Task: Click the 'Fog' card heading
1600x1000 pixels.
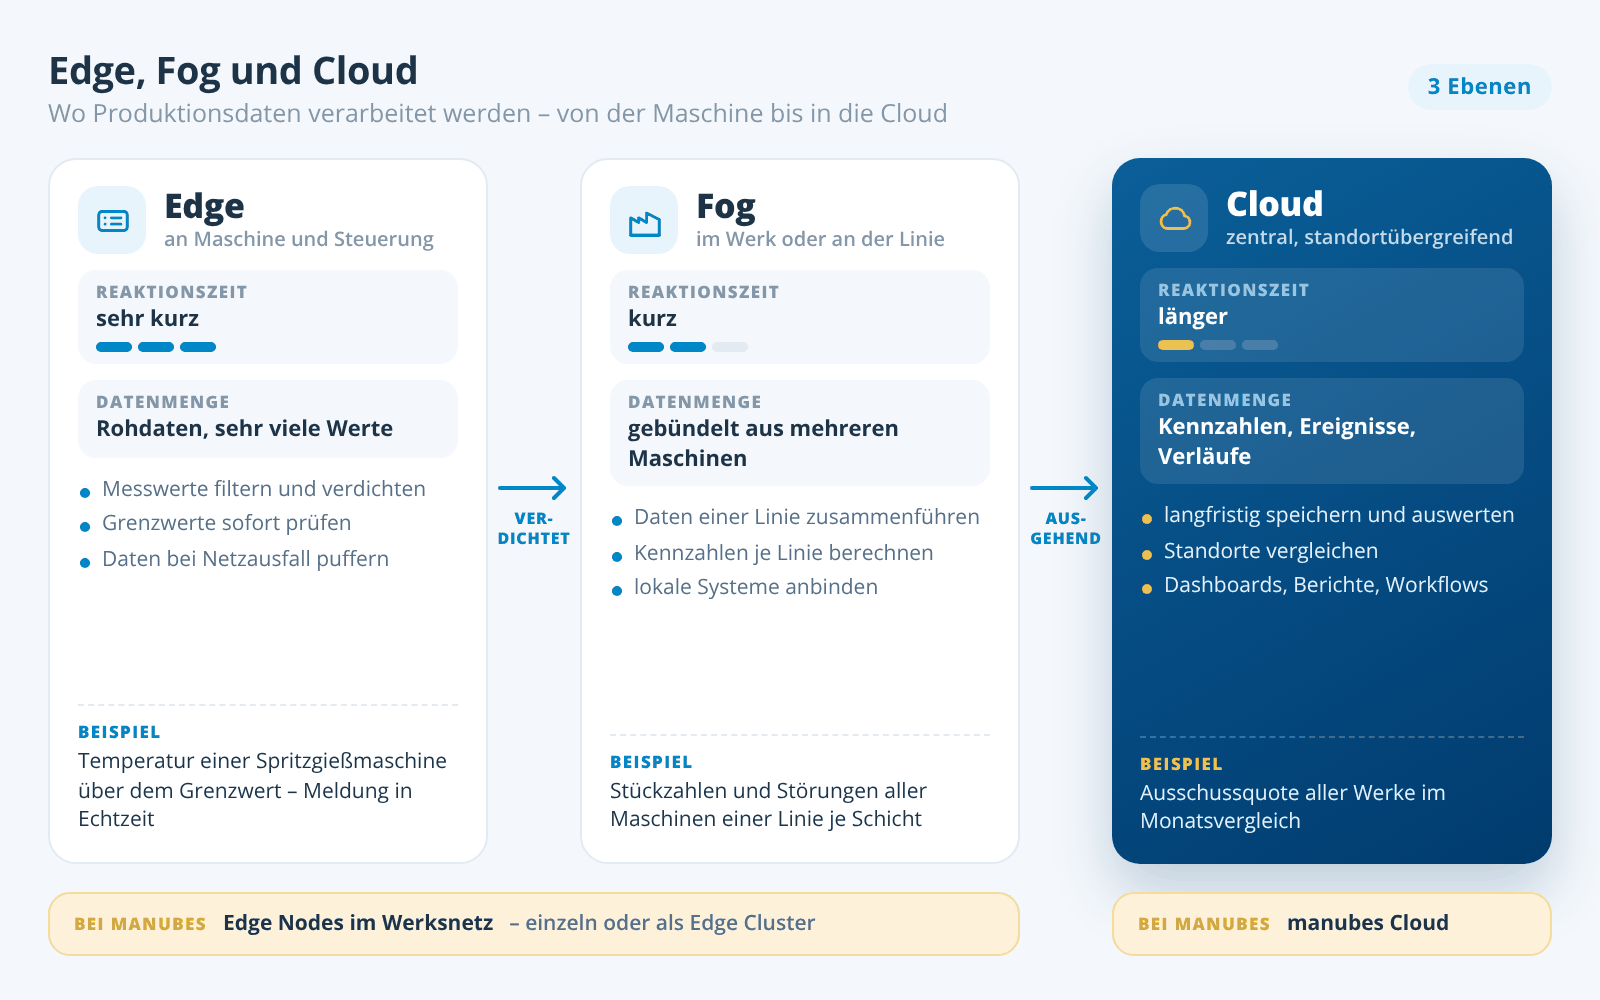Action: pyautogui.click(x=726, y=206)
